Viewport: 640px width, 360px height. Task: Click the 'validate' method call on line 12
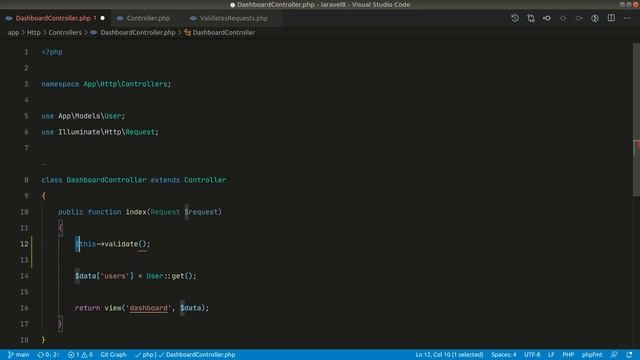pyautogui.click(x=121, y=244)
